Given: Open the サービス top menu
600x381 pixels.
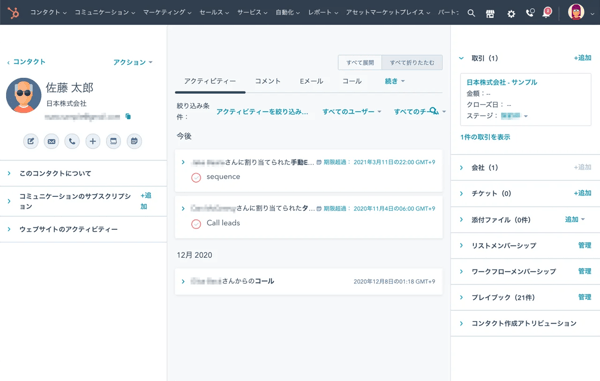Looking at the screenshot, I should coord(252,13).
